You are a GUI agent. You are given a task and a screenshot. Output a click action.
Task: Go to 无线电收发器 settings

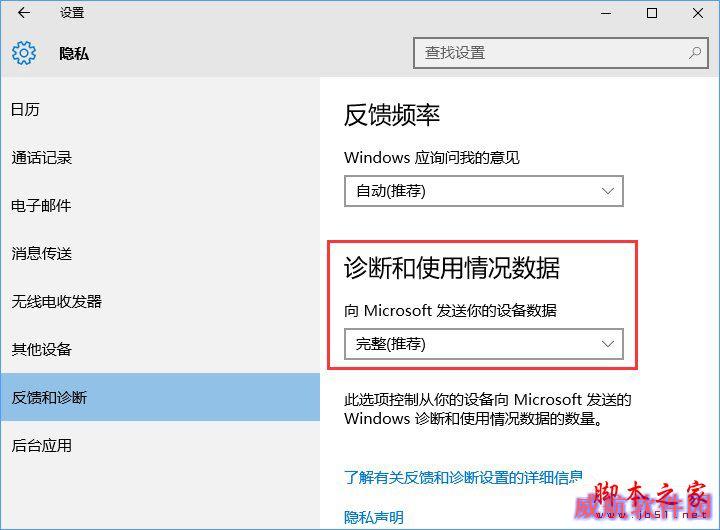(160, 301)
